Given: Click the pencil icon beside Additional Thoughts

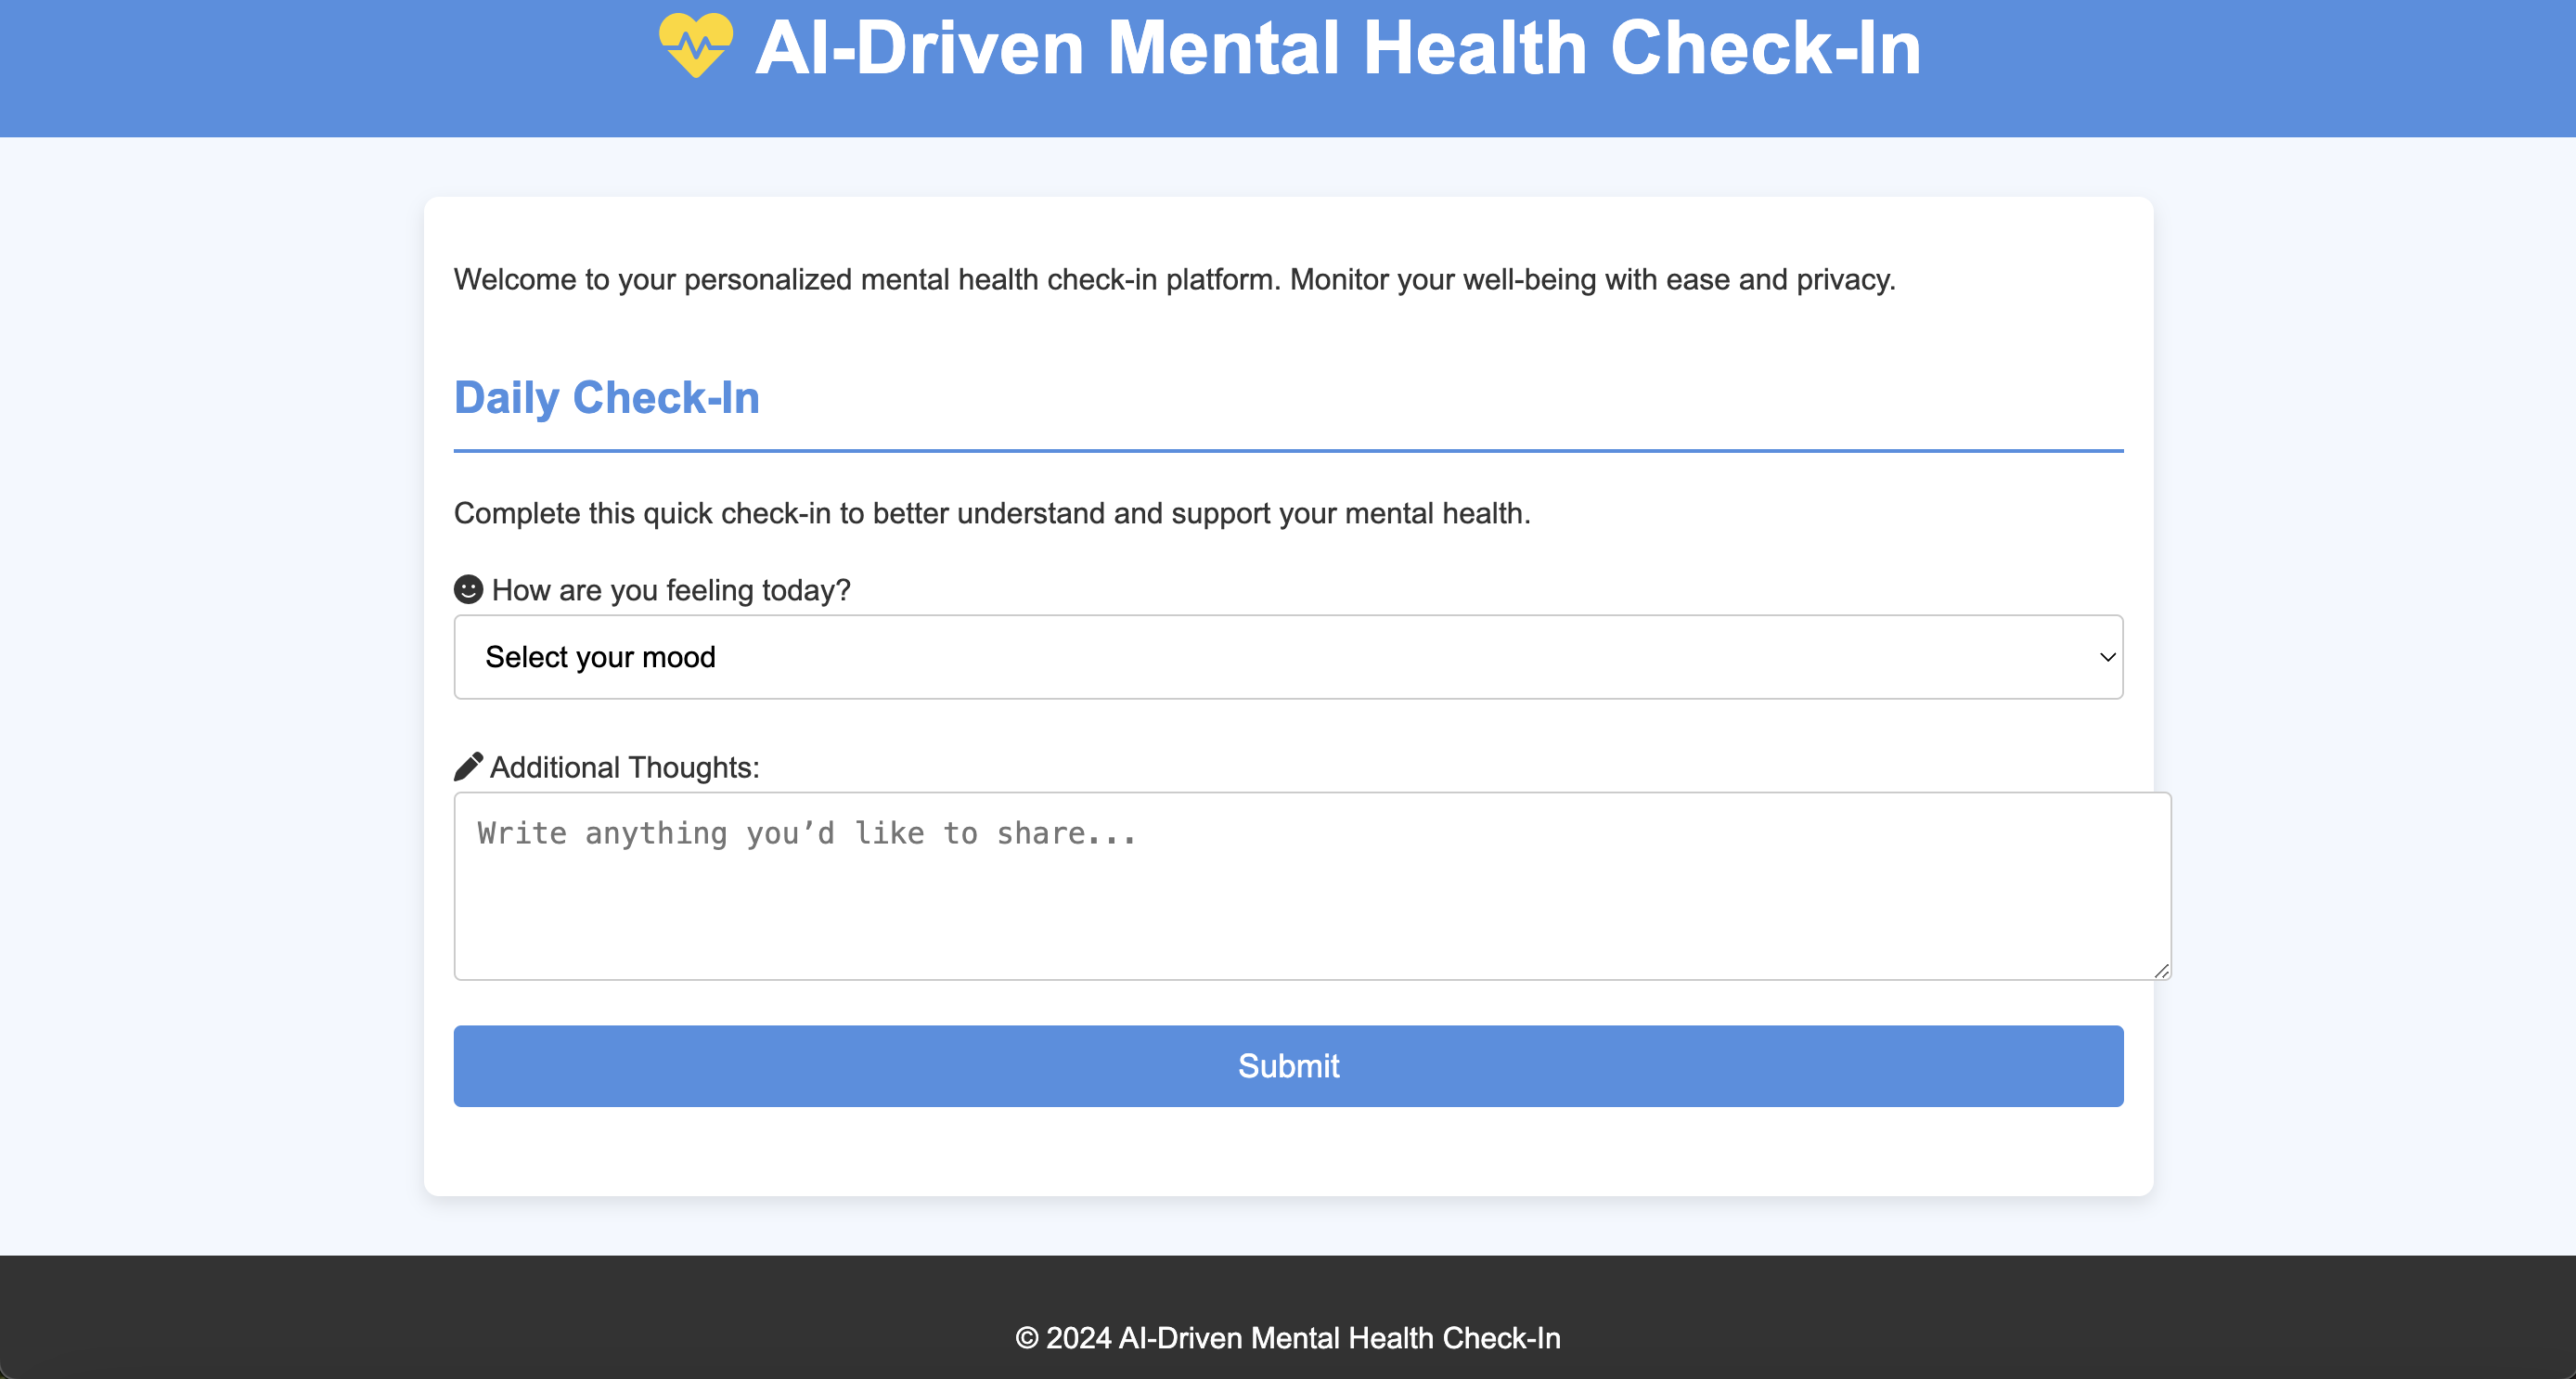Looking at the screenshot, I should pyautogui.click(x=468, y=766).
